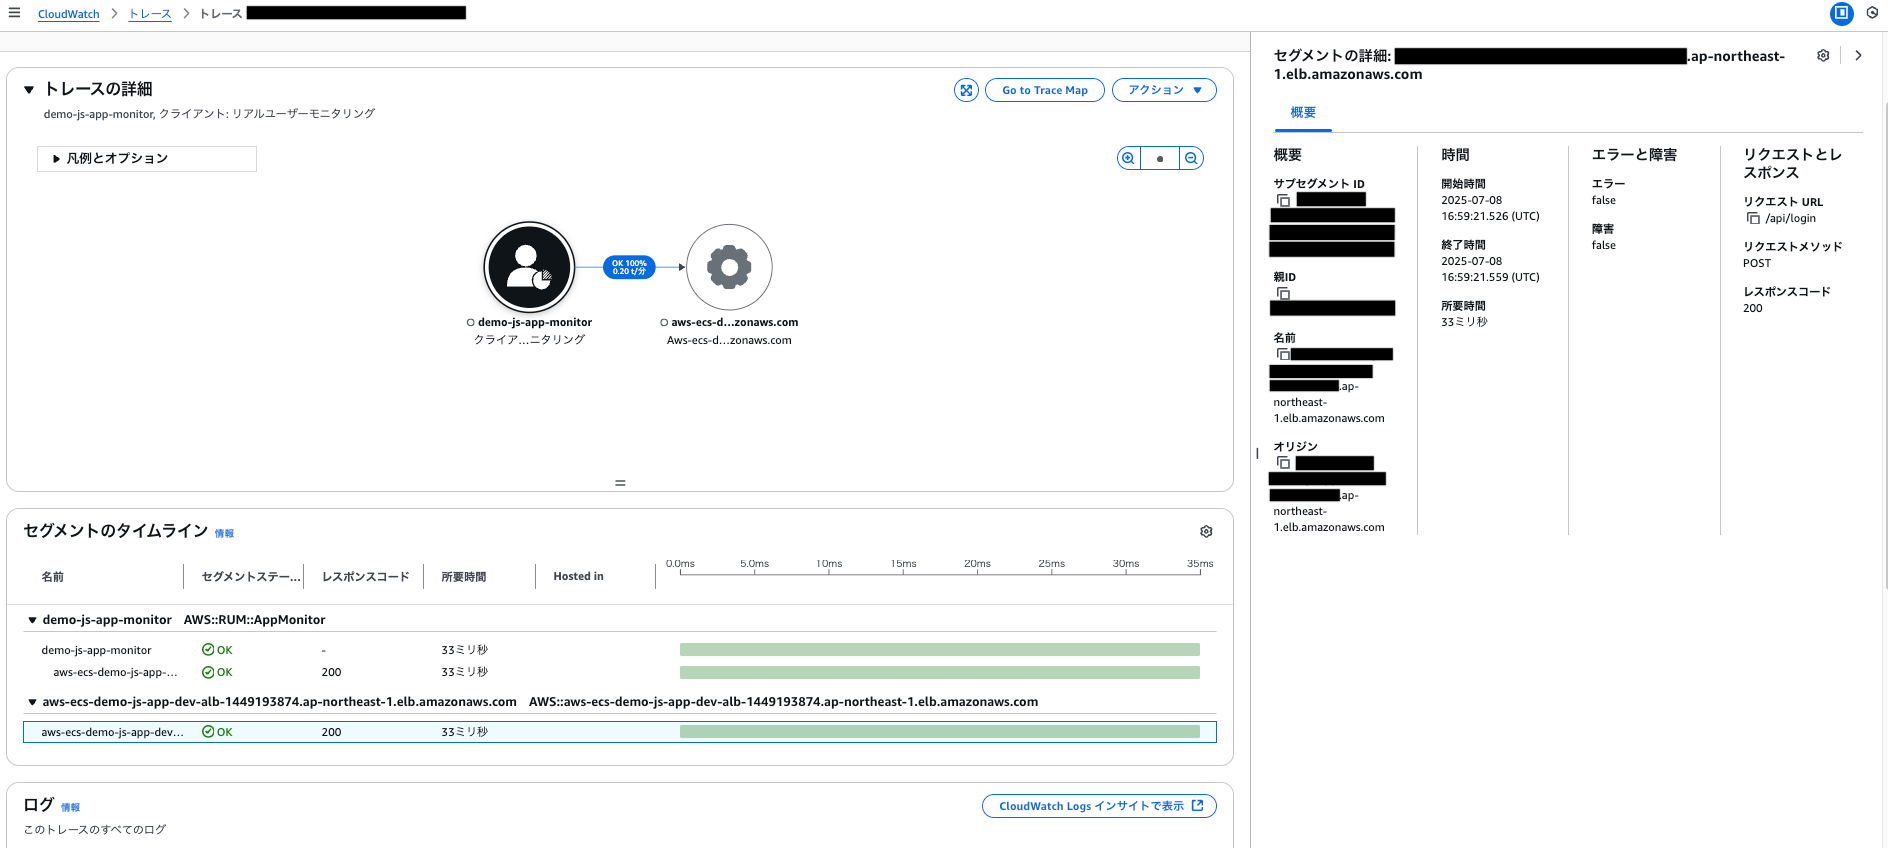Open ログ 情報 link
This screenshot has width=1888, height=848.
[70, 808]
